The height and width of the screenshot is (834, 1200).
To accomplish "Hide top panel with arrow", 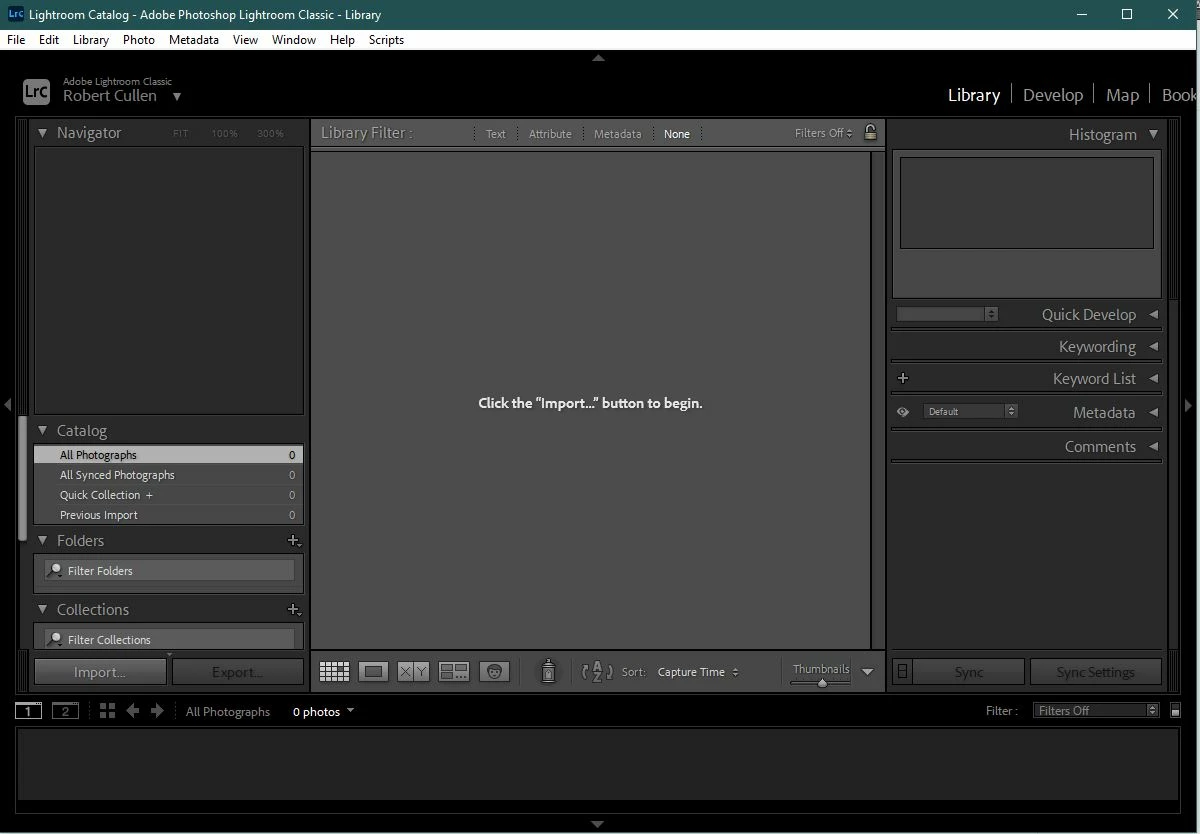I will 598,58.
